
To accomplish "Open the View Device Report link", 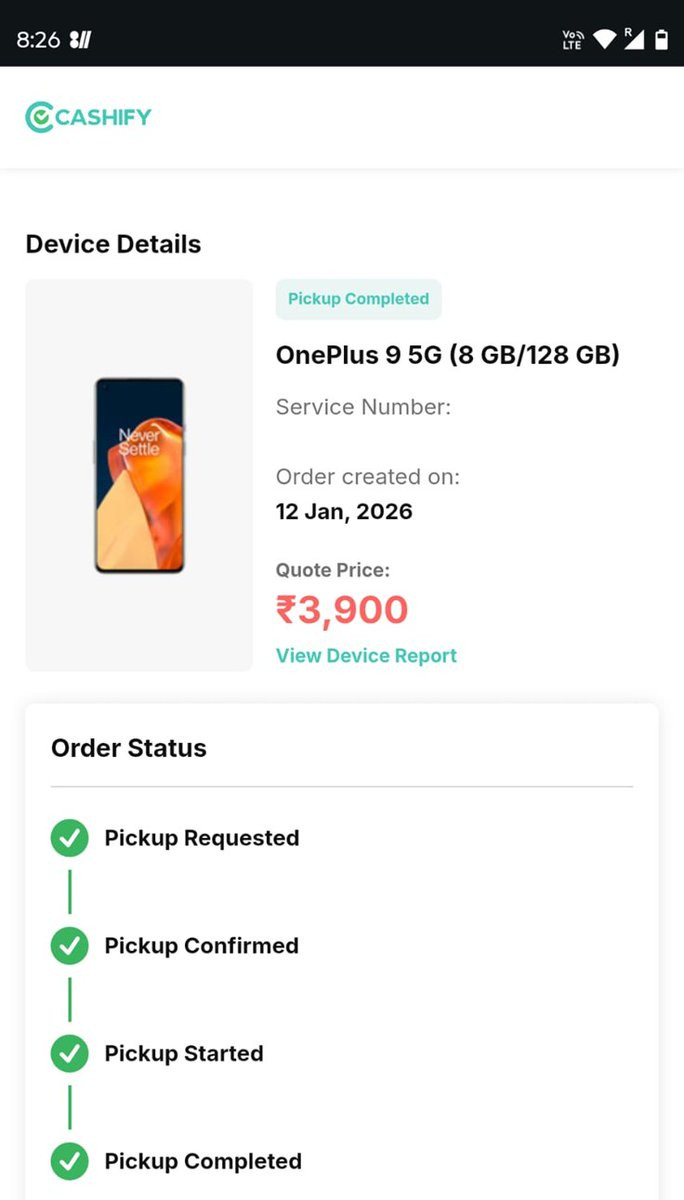I will [x=366, y=656].
